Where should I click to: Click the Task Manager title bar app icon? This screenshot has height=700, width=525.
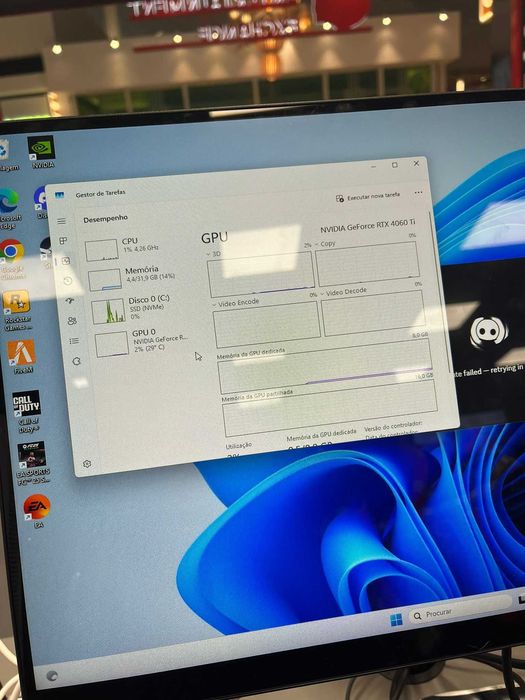59,195
